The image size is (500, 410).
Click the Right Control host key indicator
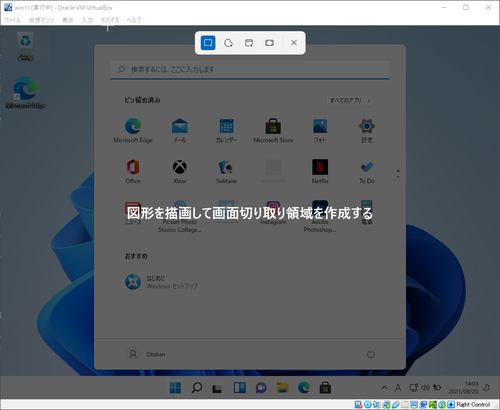click(473, 405)
